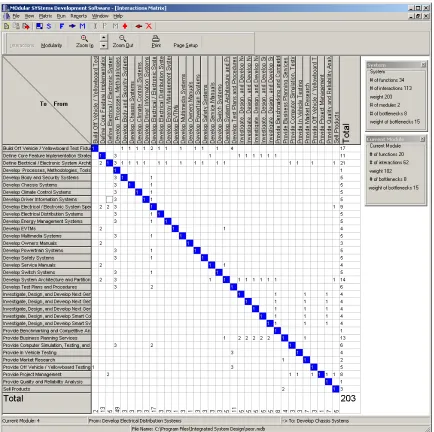The height and width of the screenshot is (432, 434).
Task: Click the blue diagonal cell in Sell Products row
Action: [336, 389]
